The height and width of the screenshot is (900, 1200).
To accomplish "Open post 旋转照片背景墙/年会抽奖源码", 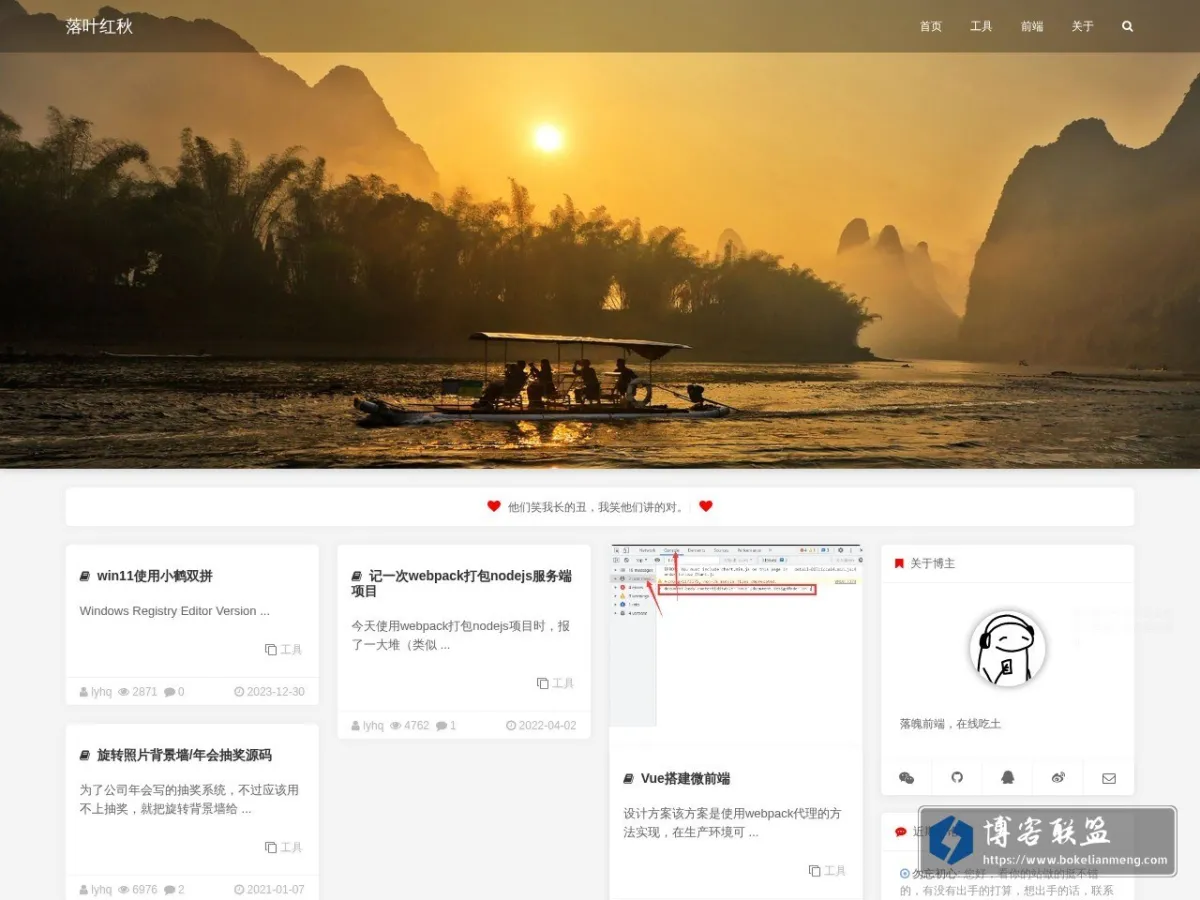I will click(x=184, y=755).
